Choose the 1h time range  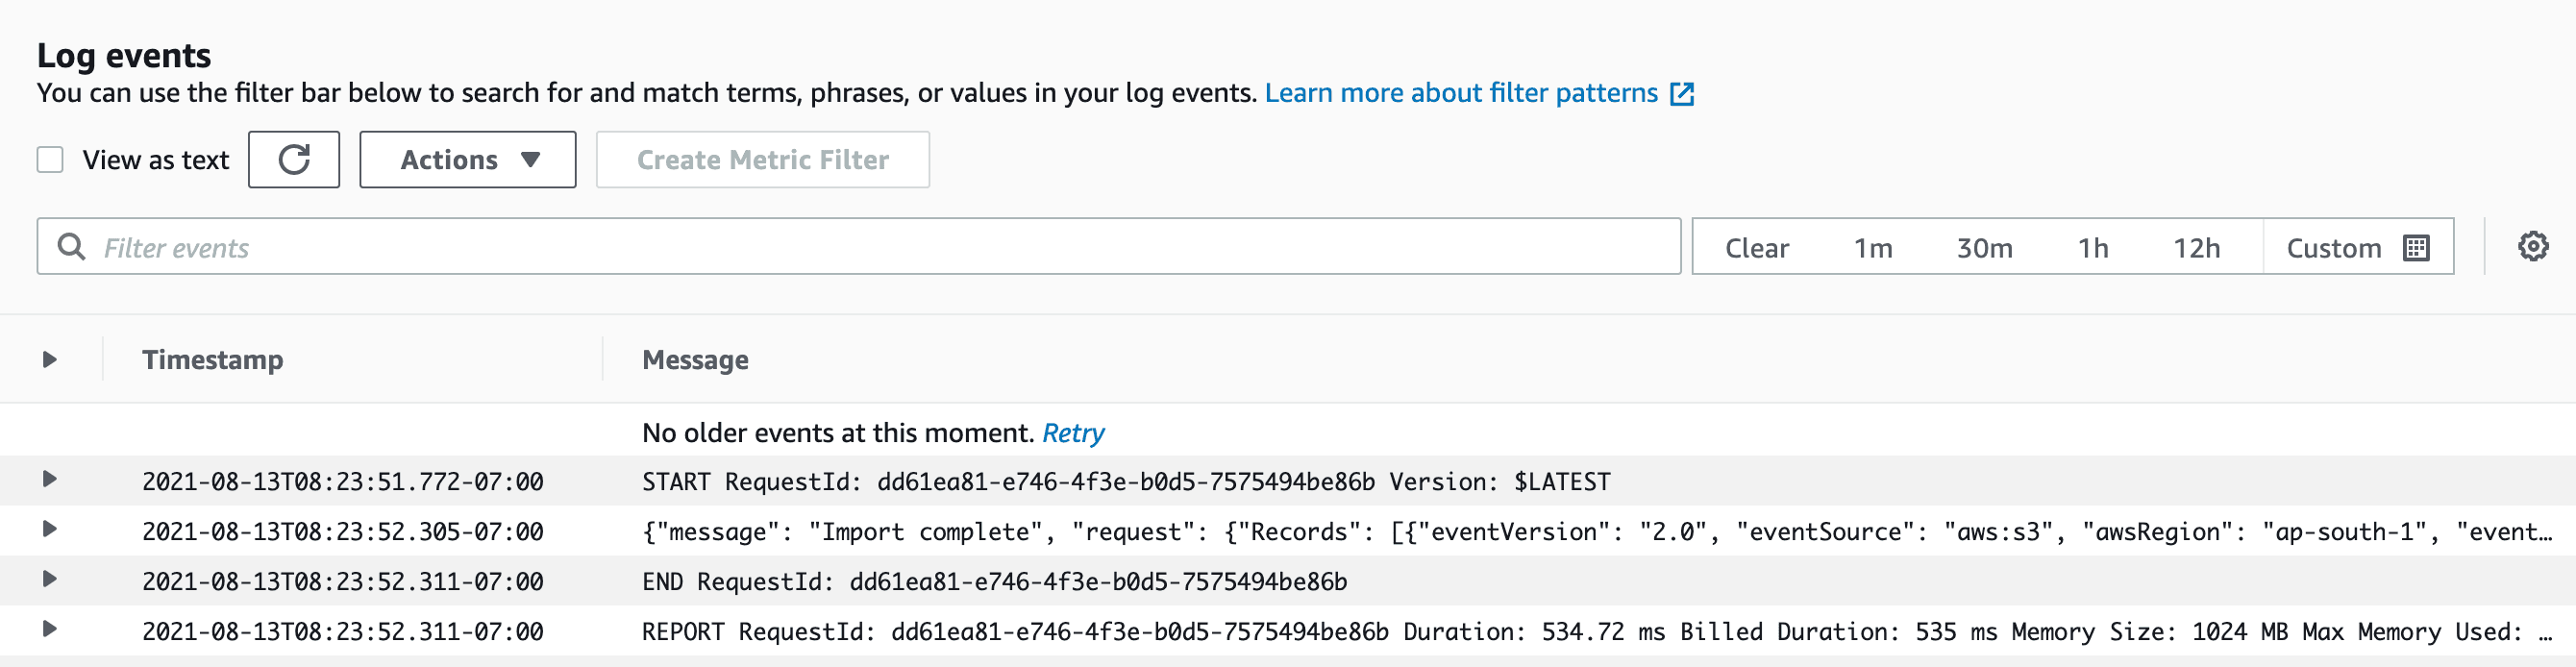click(2092, 248)
